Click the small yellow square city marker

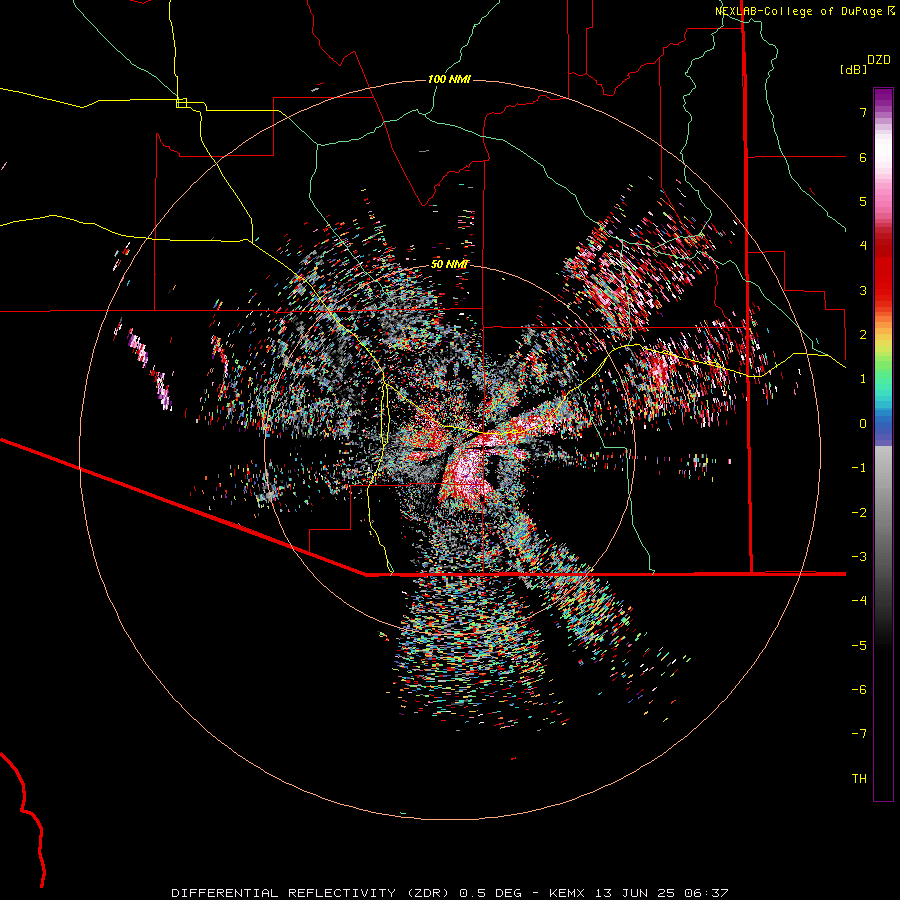pos(181,103)
